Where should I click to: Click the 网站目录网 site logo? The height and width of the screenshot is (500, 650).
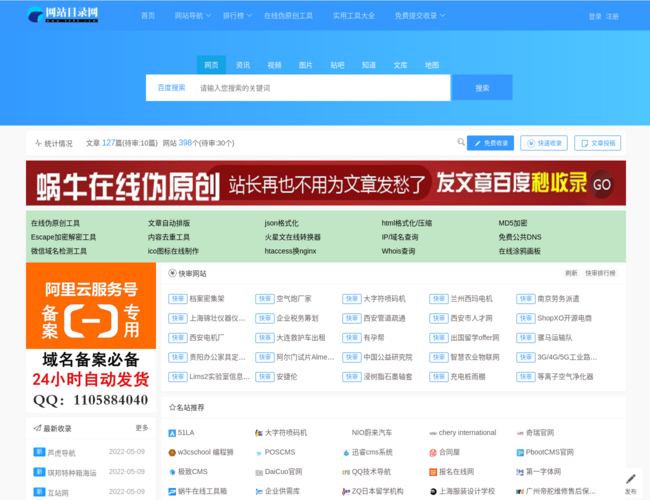[x=63, y=15]
